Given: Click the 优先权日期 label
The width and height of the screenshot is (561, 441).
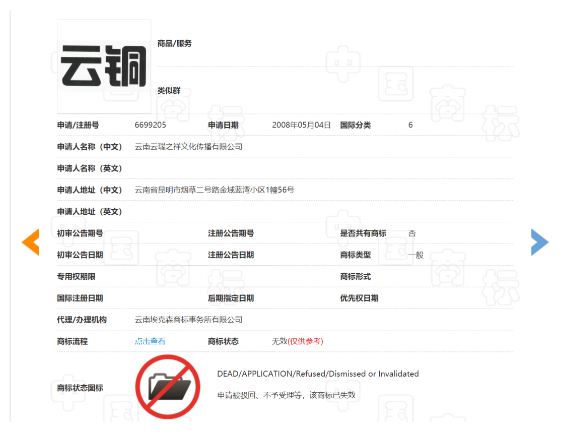Looking at the screenshot, I should coord(359,298).
